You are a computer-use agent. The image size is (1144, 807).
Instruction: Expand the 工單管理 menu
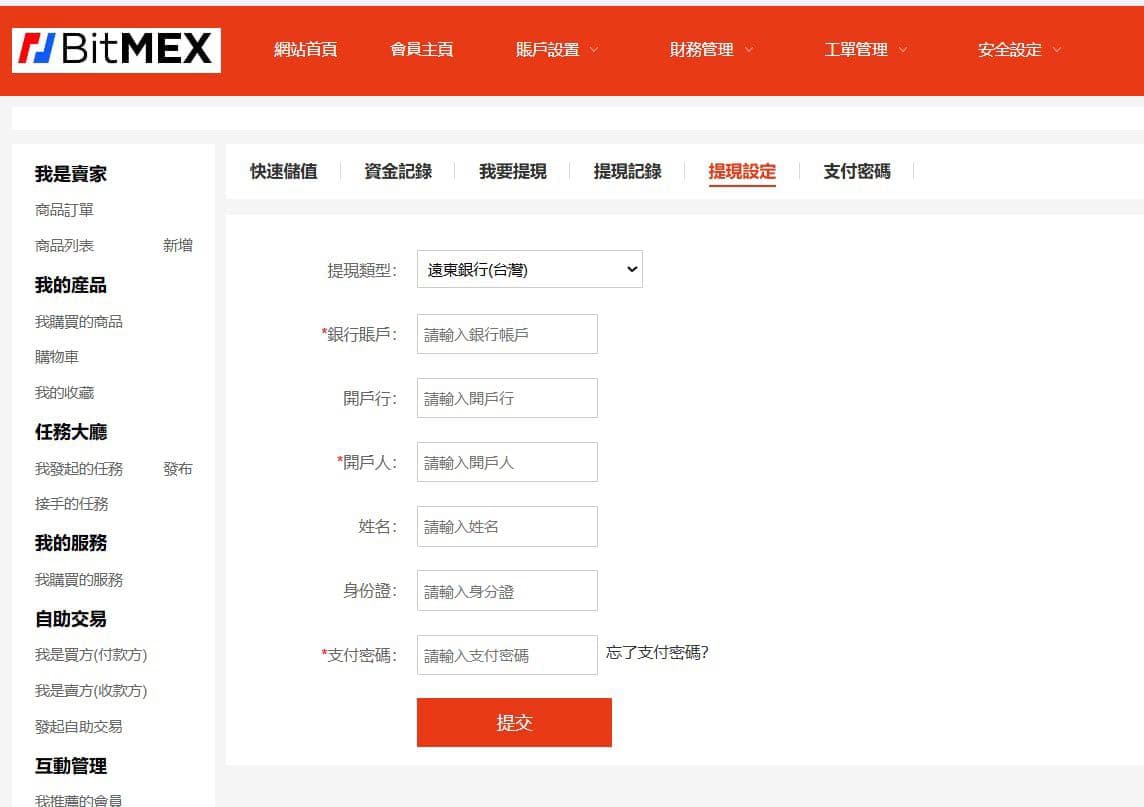865,50
